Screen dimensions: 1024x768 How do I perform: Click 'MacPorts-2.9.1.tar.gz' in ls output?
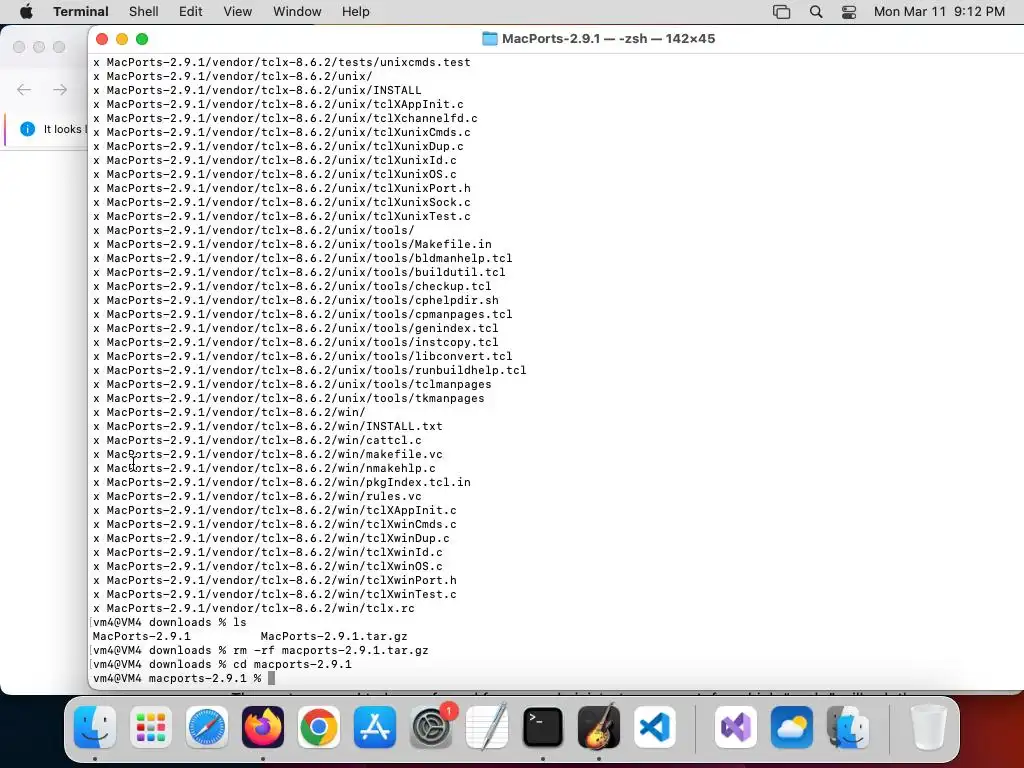pyautogui.click(x=334, y=636)
